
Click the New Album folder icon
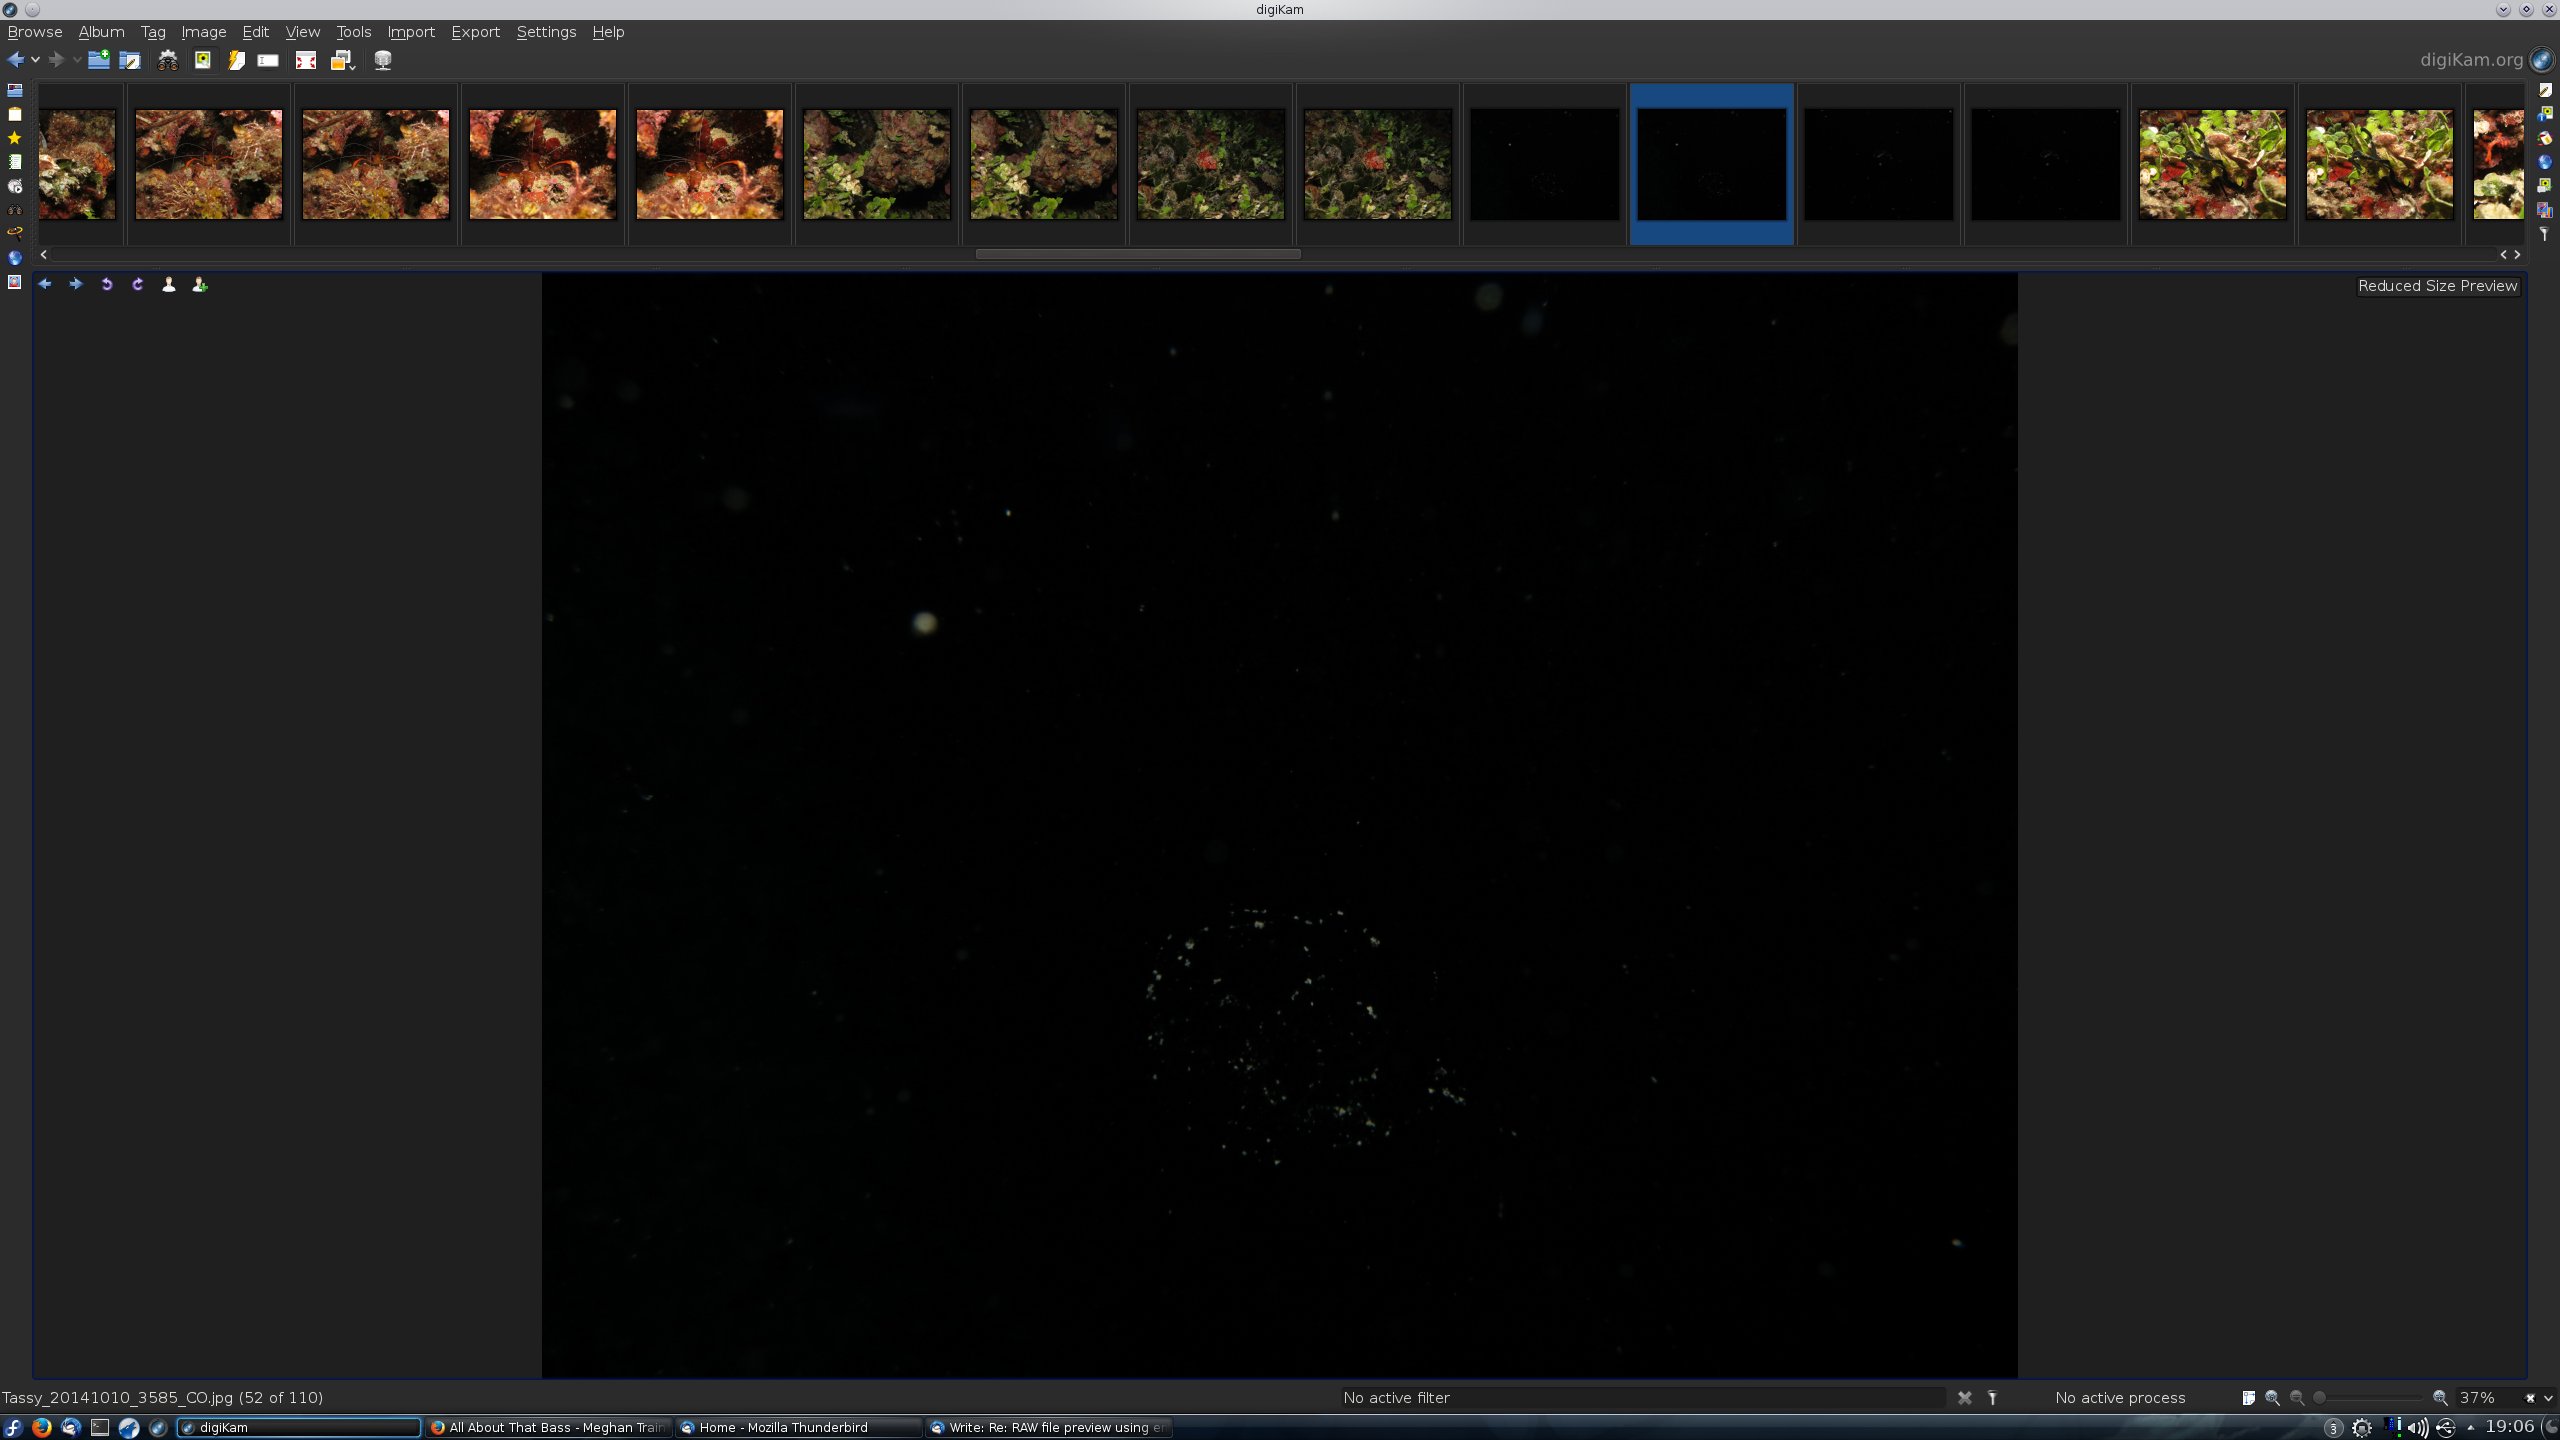(98, 60)
